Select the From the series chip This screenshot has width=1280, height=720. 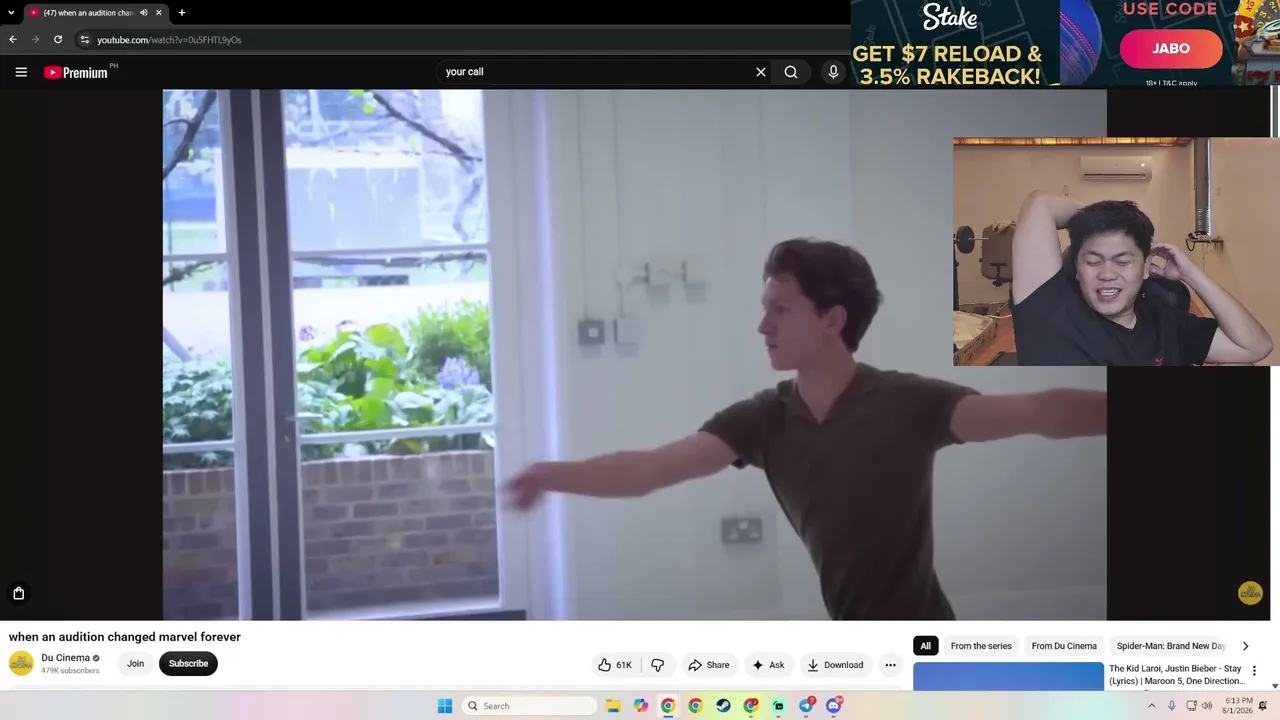[981, 646]
